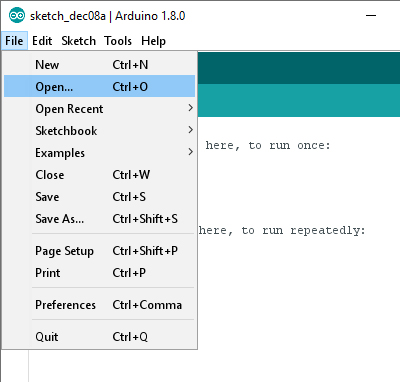The width and height of the screenshot is (400, 382).
Task: Select Quit to exit Arduino
Action: coord(99,337)
